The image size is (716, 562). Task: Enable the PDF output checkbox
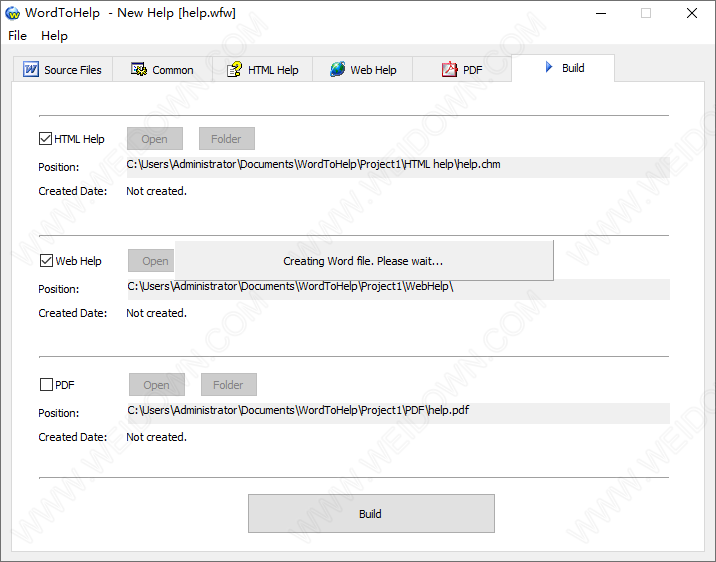coord(46,384)
